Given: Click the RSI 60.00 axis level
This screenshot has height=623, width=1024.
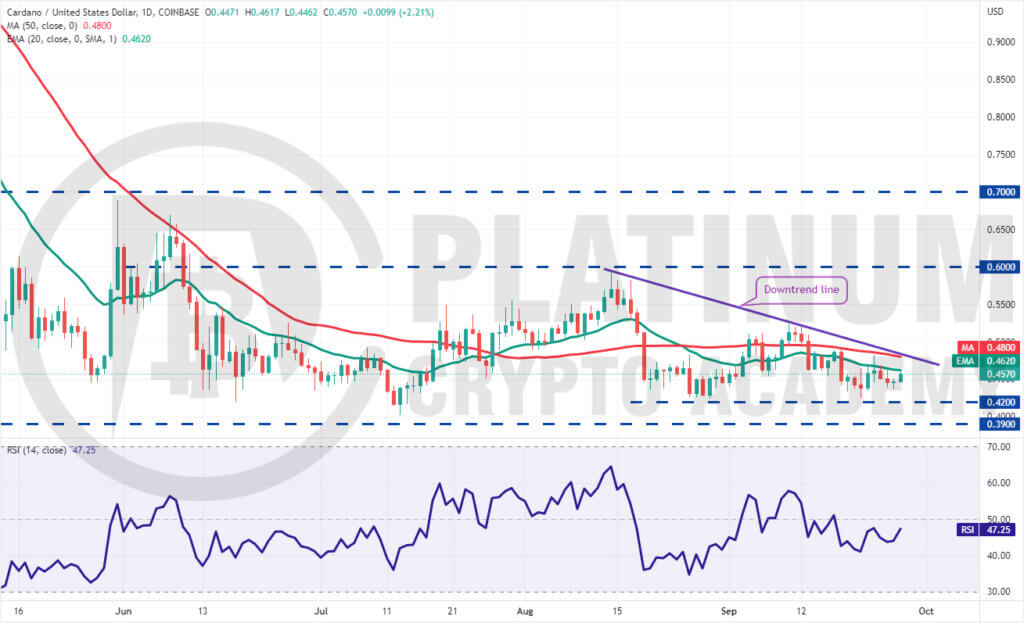Looking at the screenshot, I should point(999,483).
